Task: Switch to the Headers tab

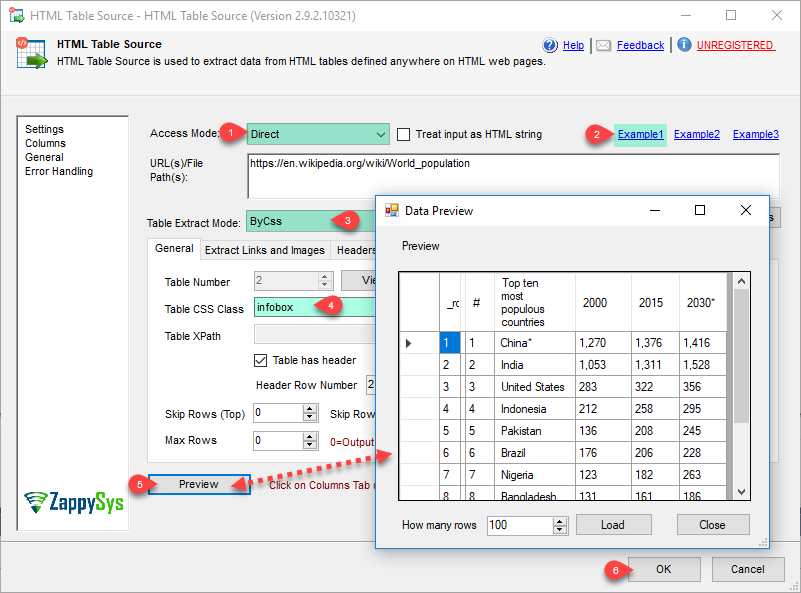Action: coord(355,250)
